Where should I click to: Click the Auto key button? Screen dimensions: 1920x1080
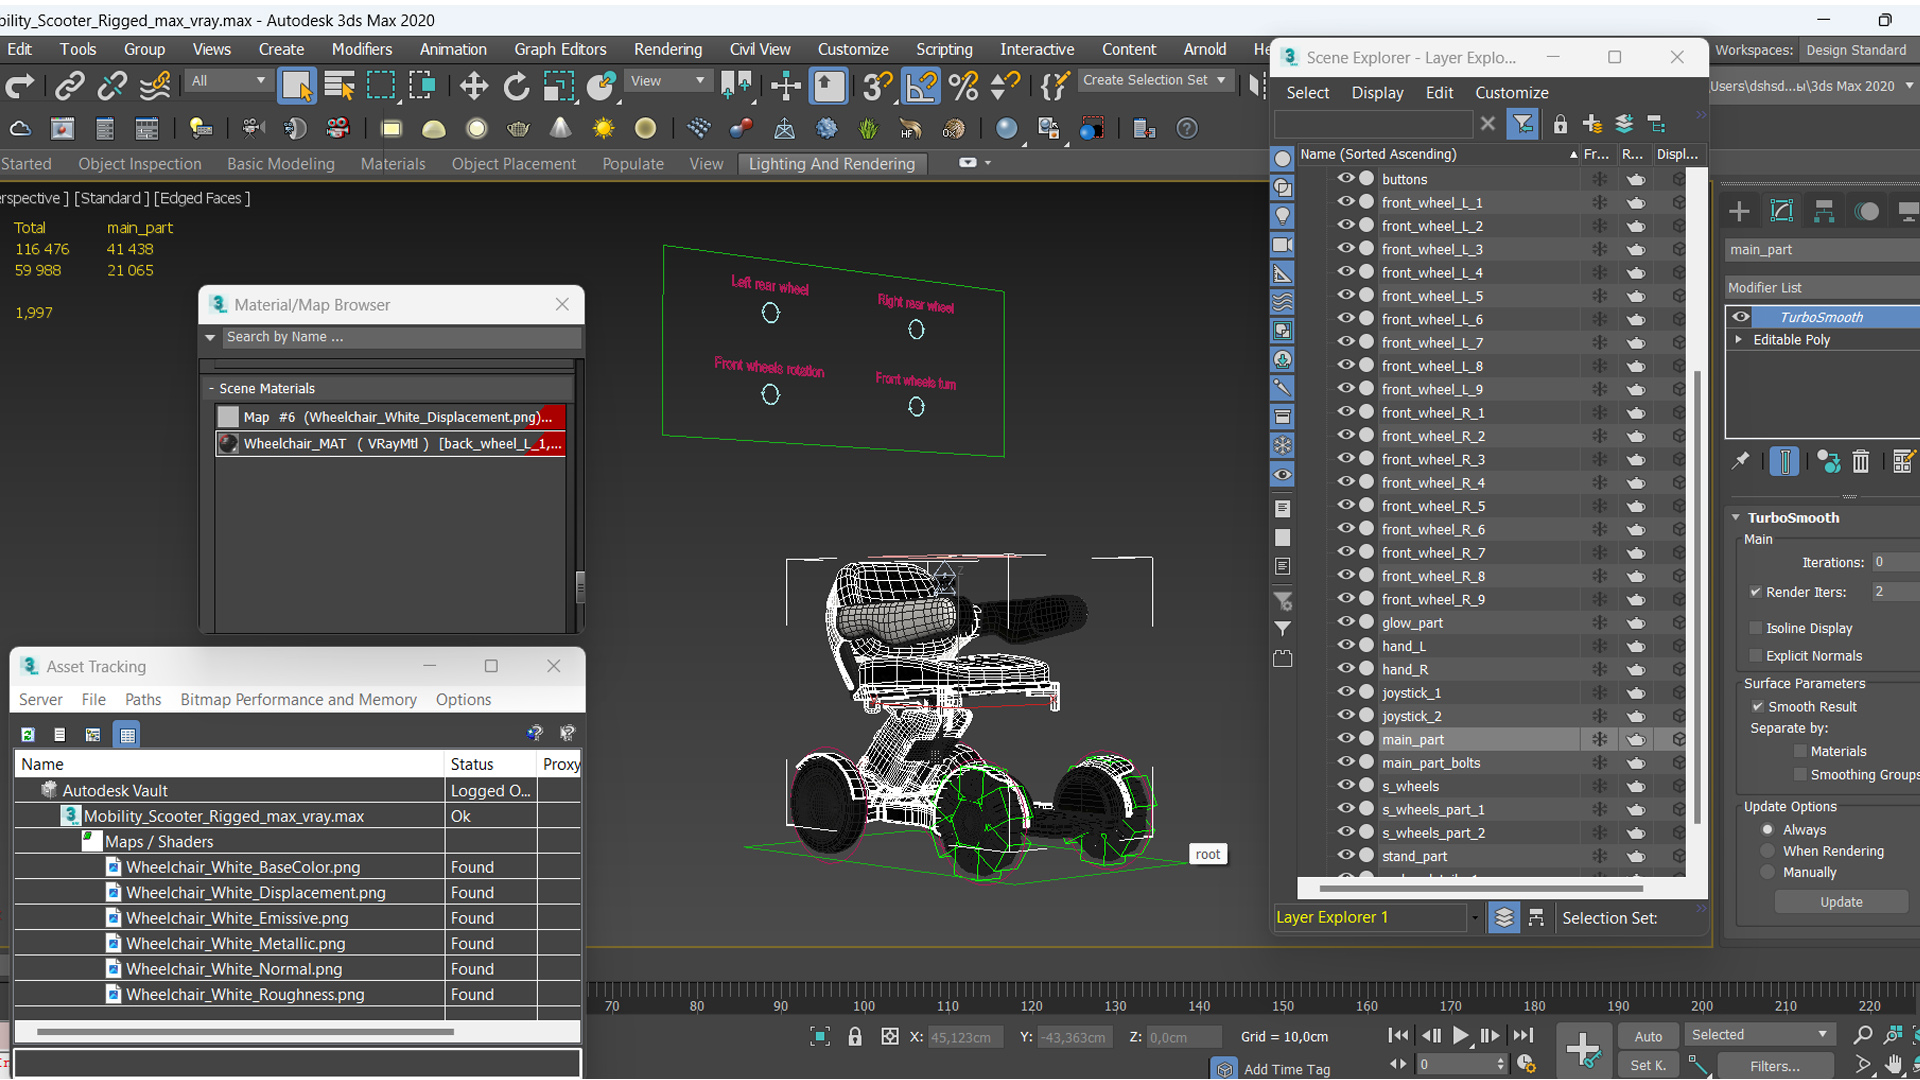[x=1648, y=1036]
